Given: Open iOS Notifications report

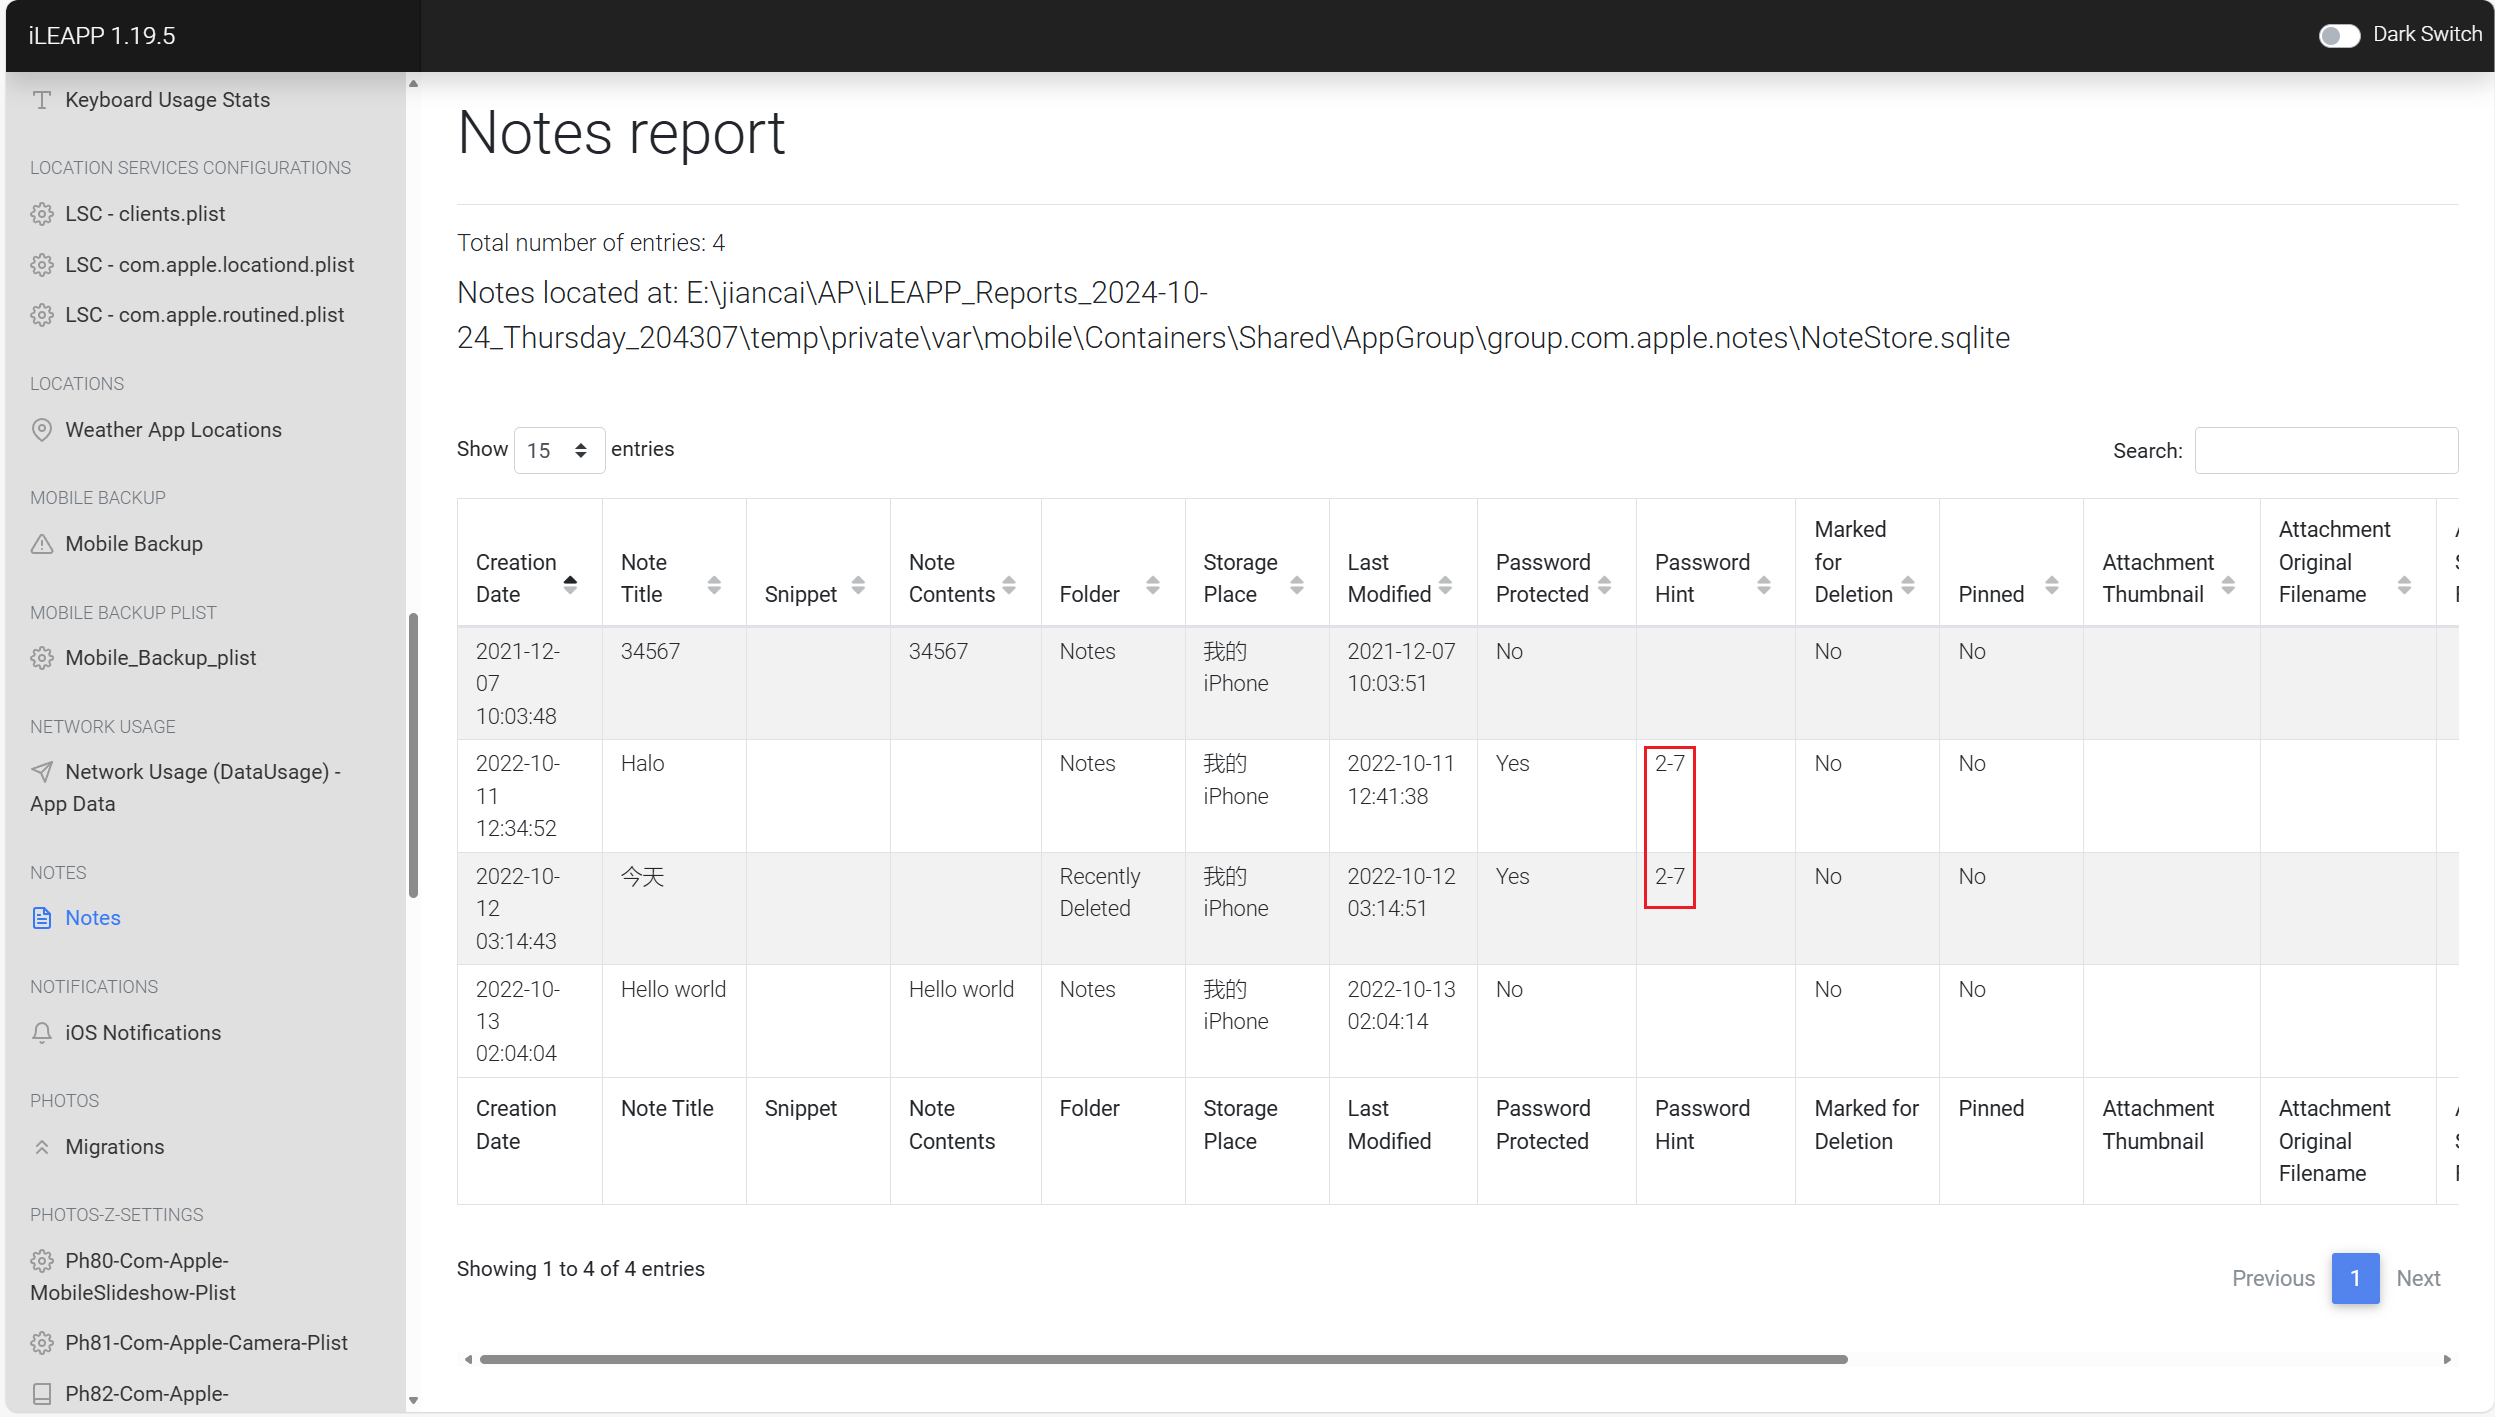Looking at the screenshot, I should coord(143,1033).
